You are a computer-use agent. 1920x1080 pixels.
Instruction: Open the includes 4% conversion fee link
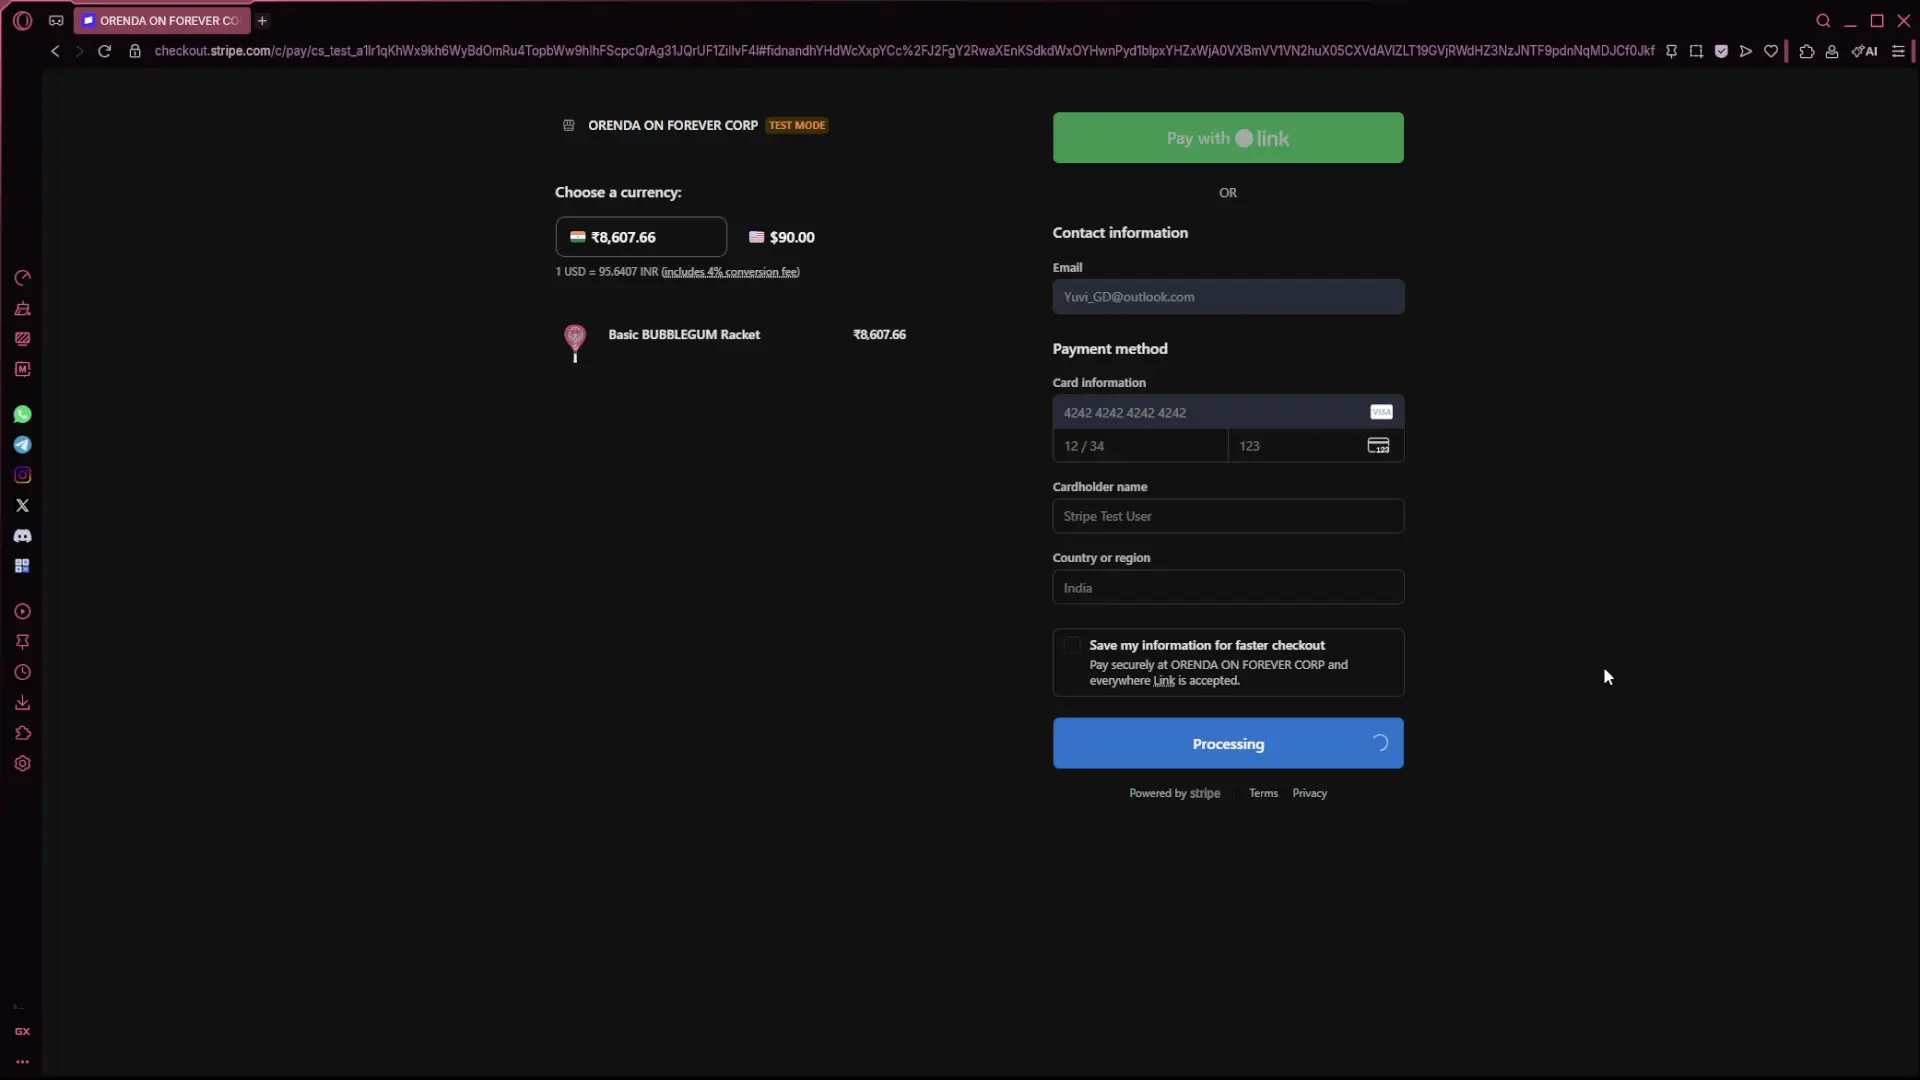[730, 272]
